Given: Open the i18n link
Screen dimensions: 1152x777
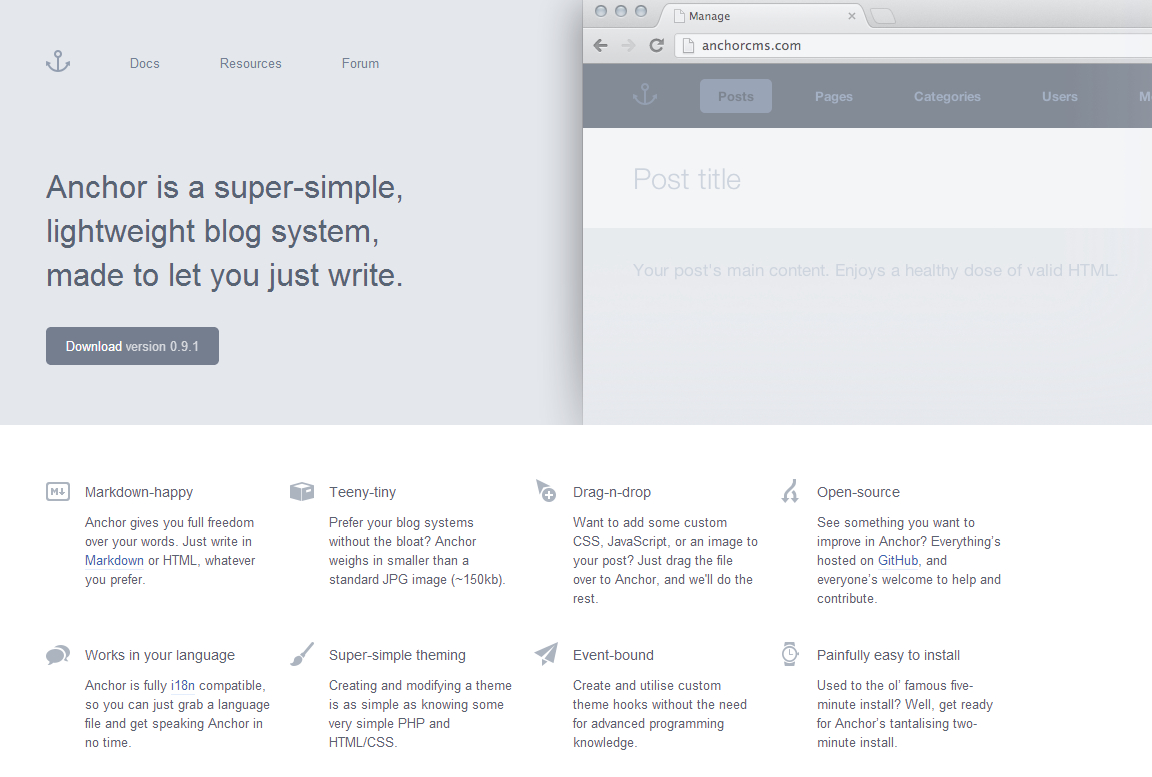Looking at the screenshot, I should pyautogui.click(x=183, y=685).
